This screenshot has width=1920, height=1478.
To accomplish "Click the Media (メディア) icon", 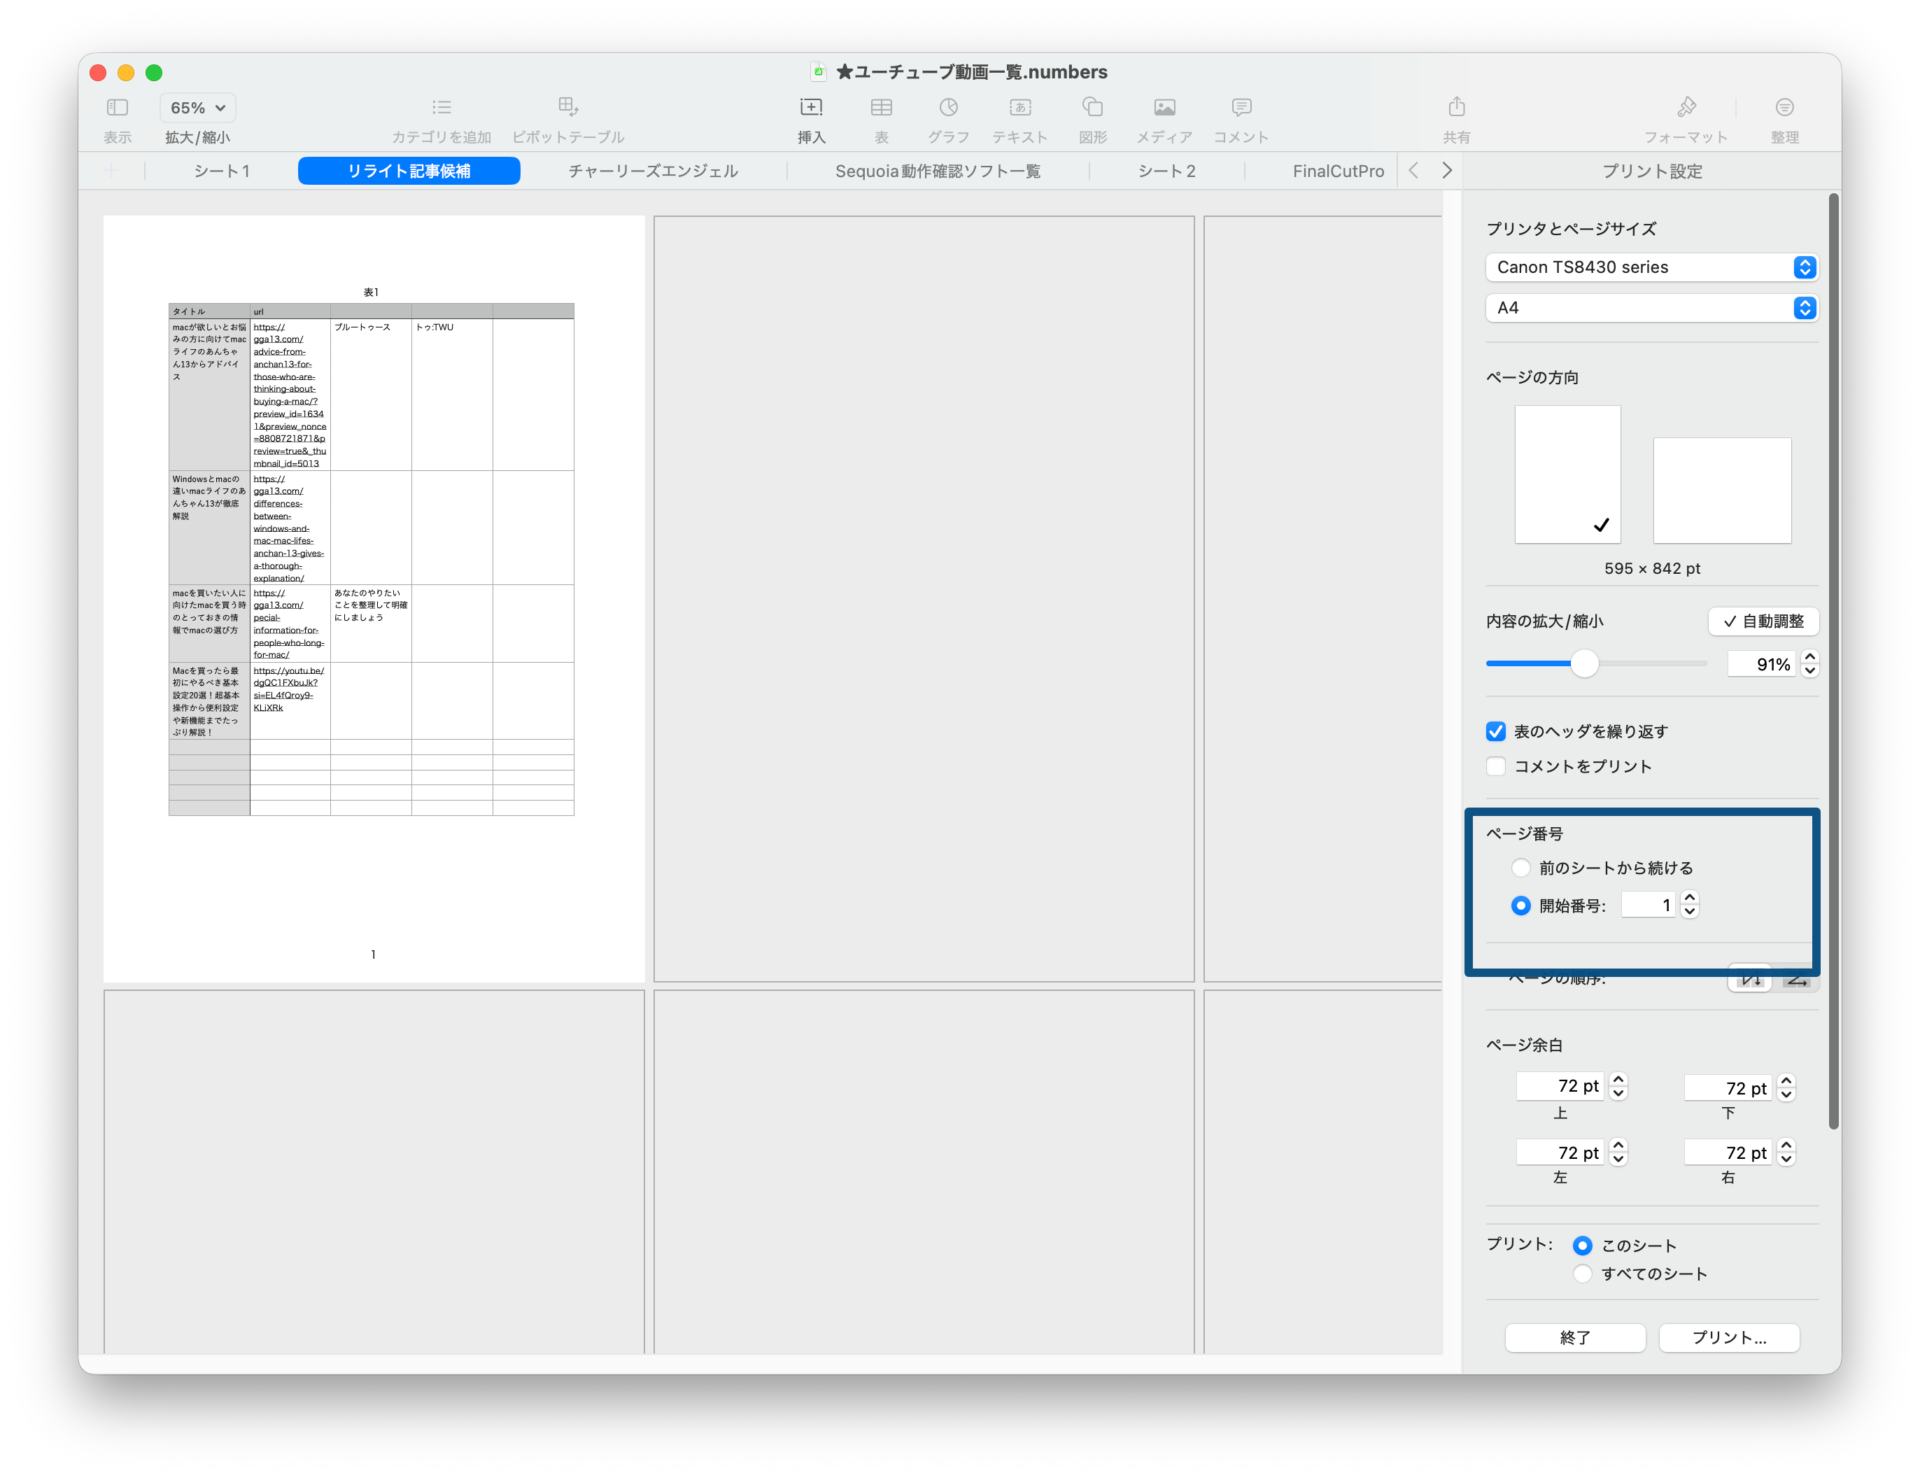I will [1164, 108].
